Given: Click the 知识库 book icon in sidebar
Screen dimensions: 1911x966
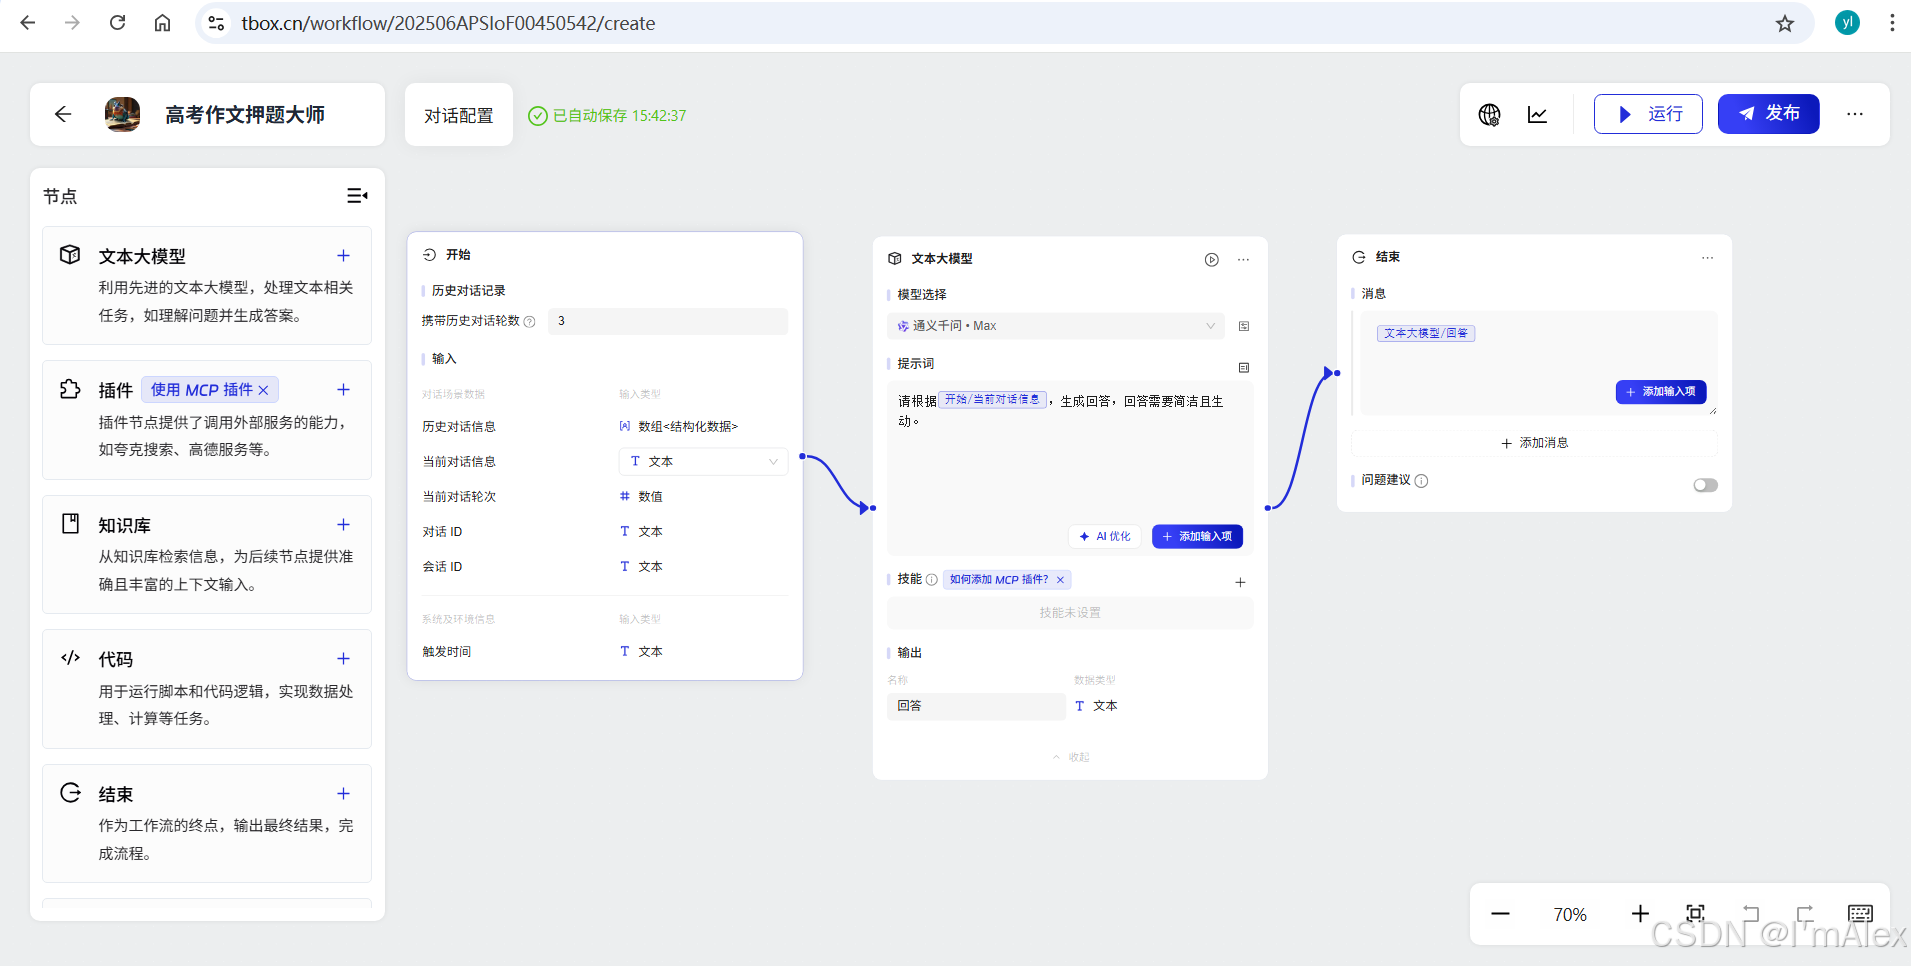Looking at the screenshot, I should pos(70,523).
